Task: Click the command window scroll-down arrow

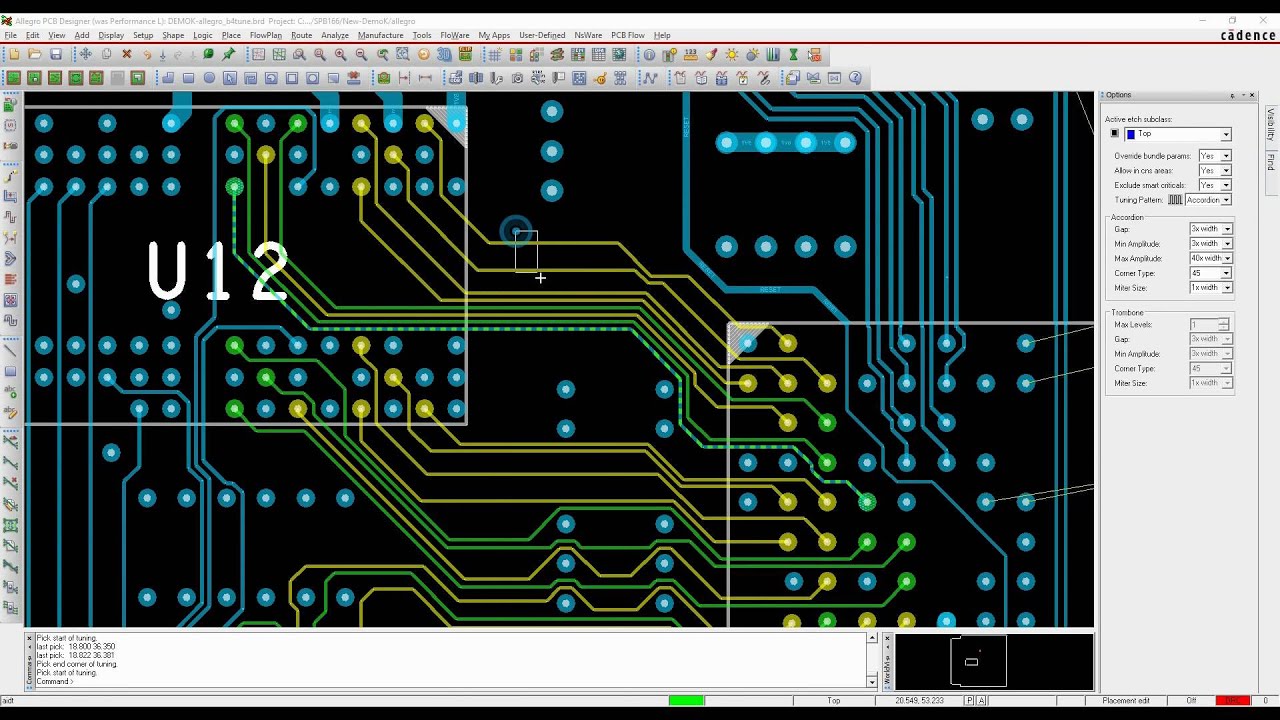Action: 872,682
